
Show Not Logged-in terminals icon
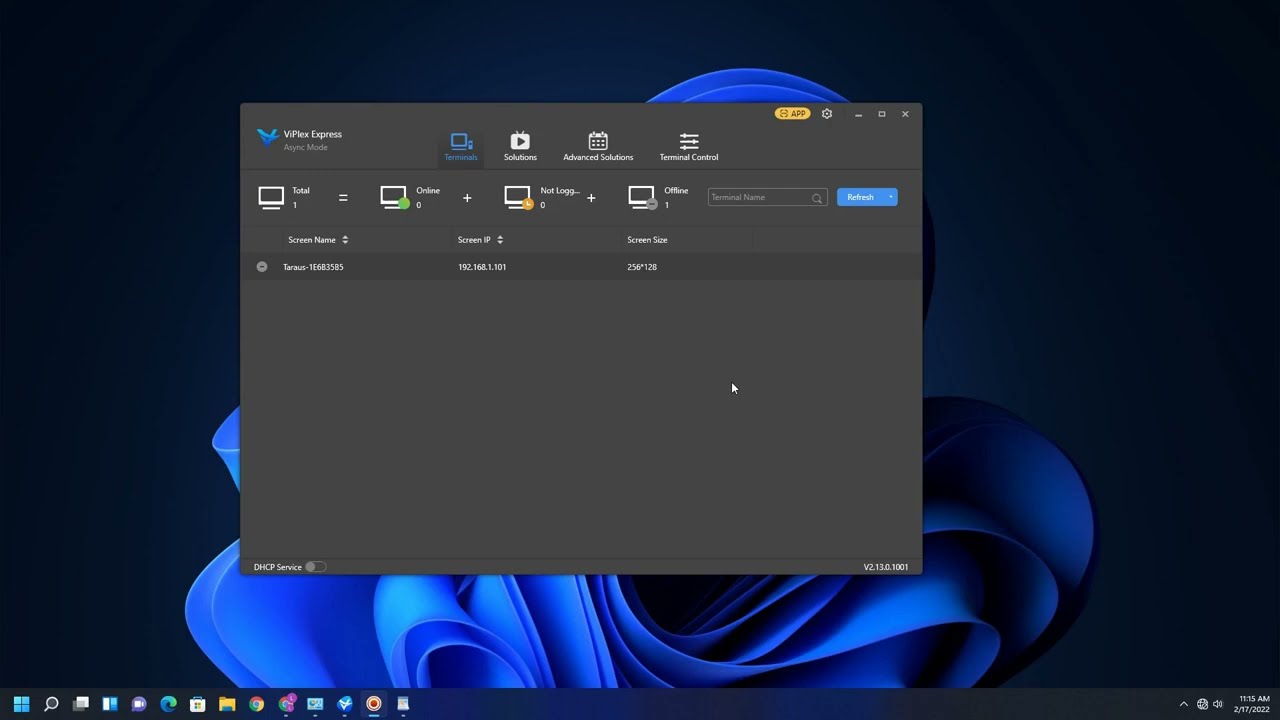coord(518,197)
